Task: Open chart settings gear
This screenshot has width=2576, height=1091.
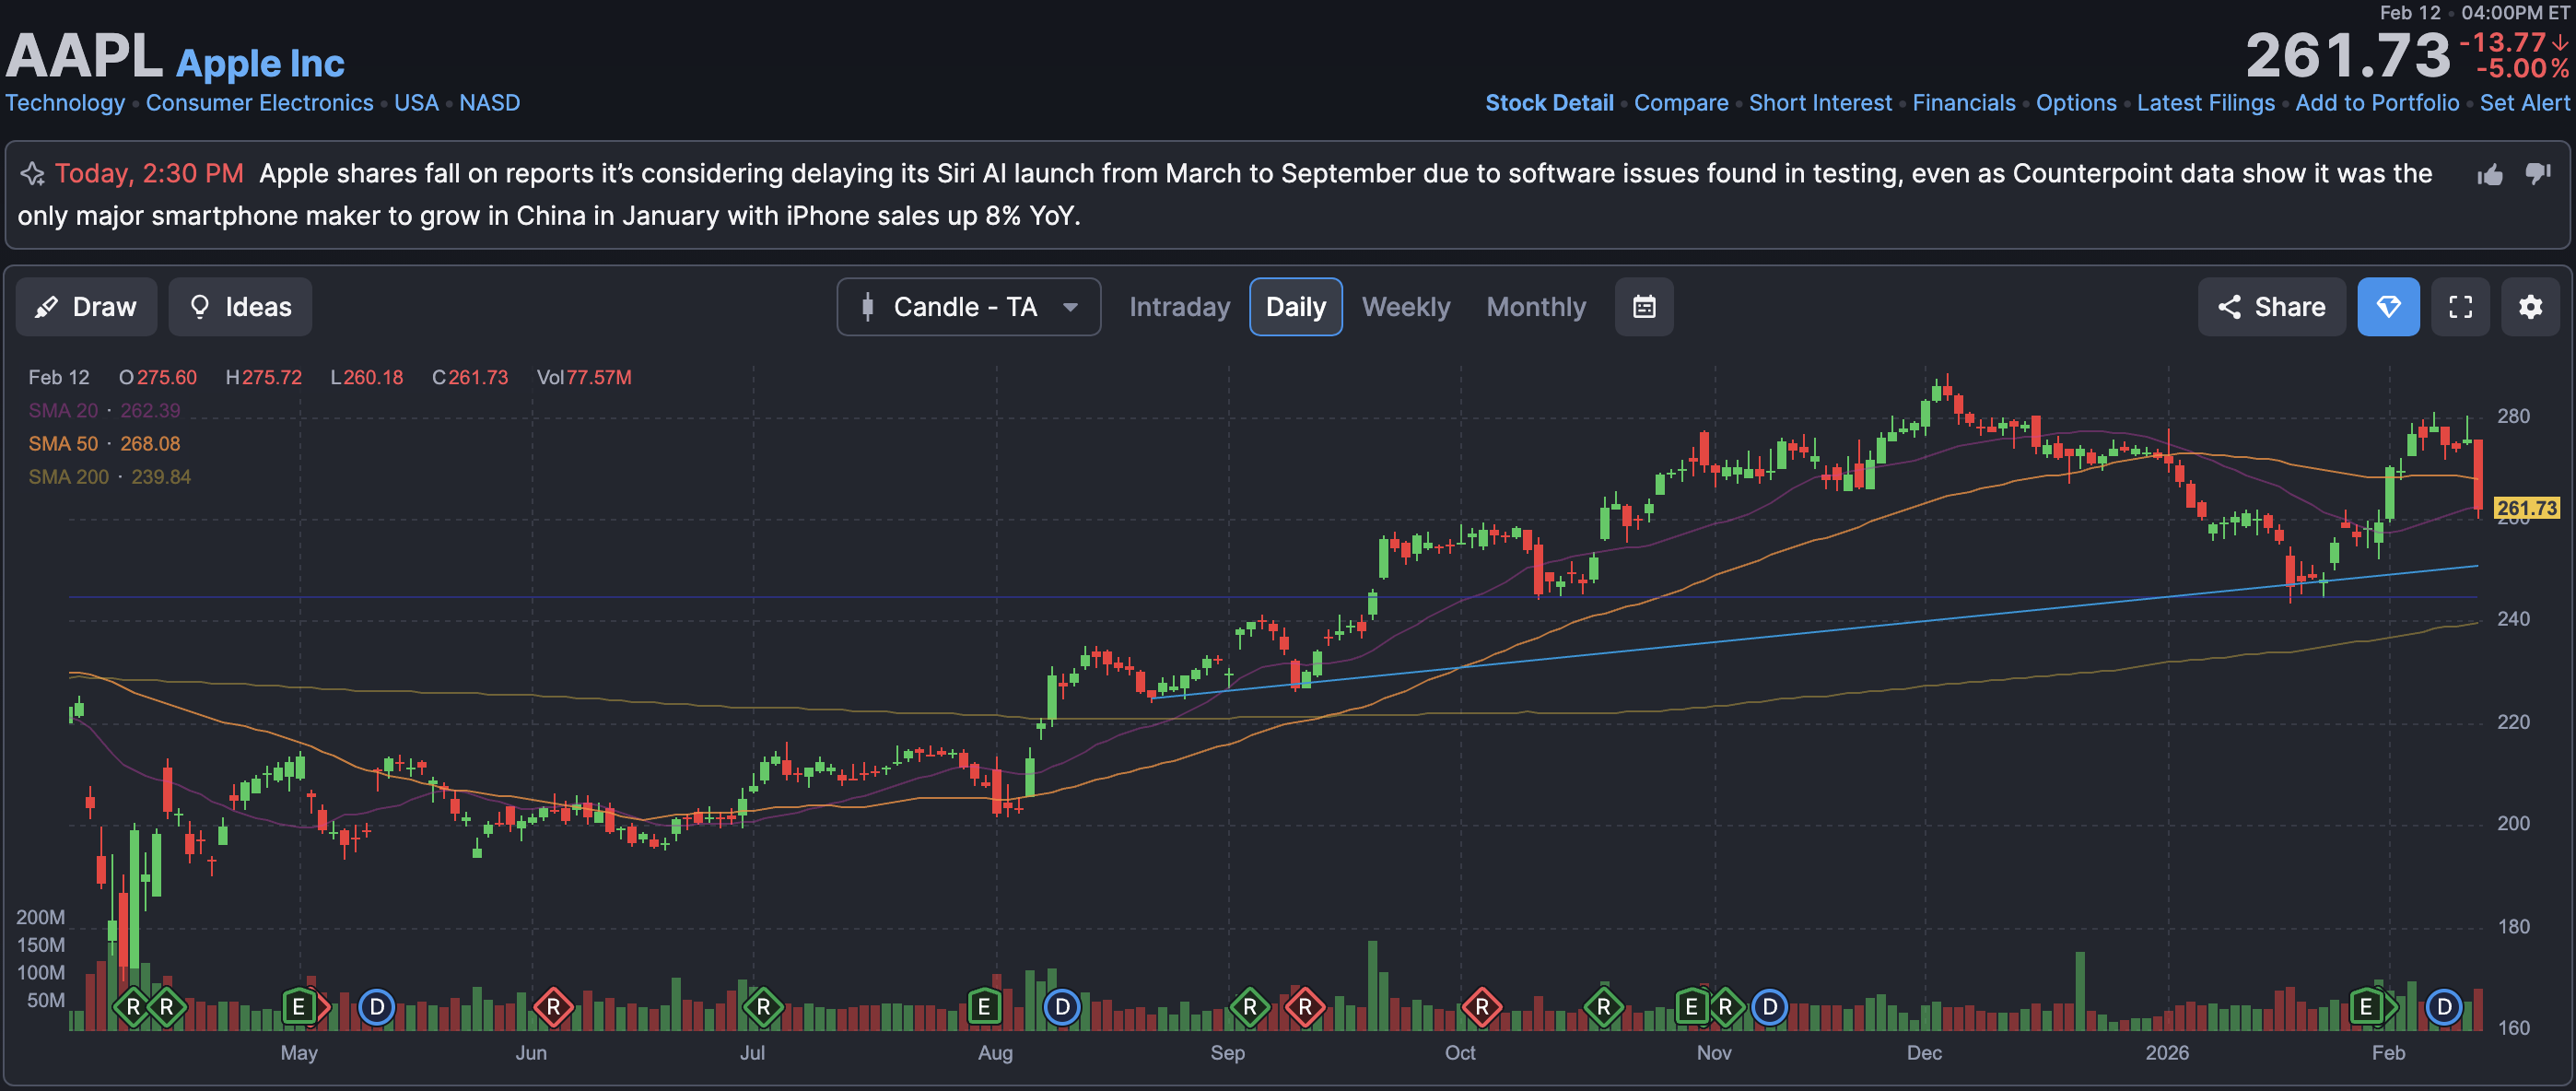Action: click(2530, 307)
